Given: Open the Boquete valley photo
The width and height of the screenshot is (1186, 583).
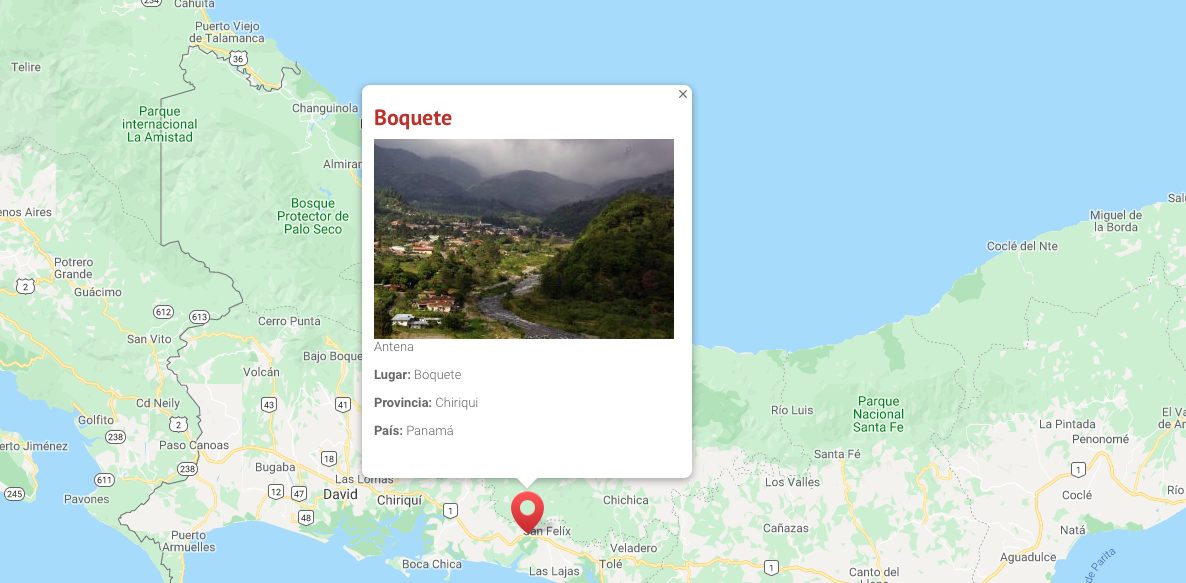Looking at the screenshot, I should [523, 238].
